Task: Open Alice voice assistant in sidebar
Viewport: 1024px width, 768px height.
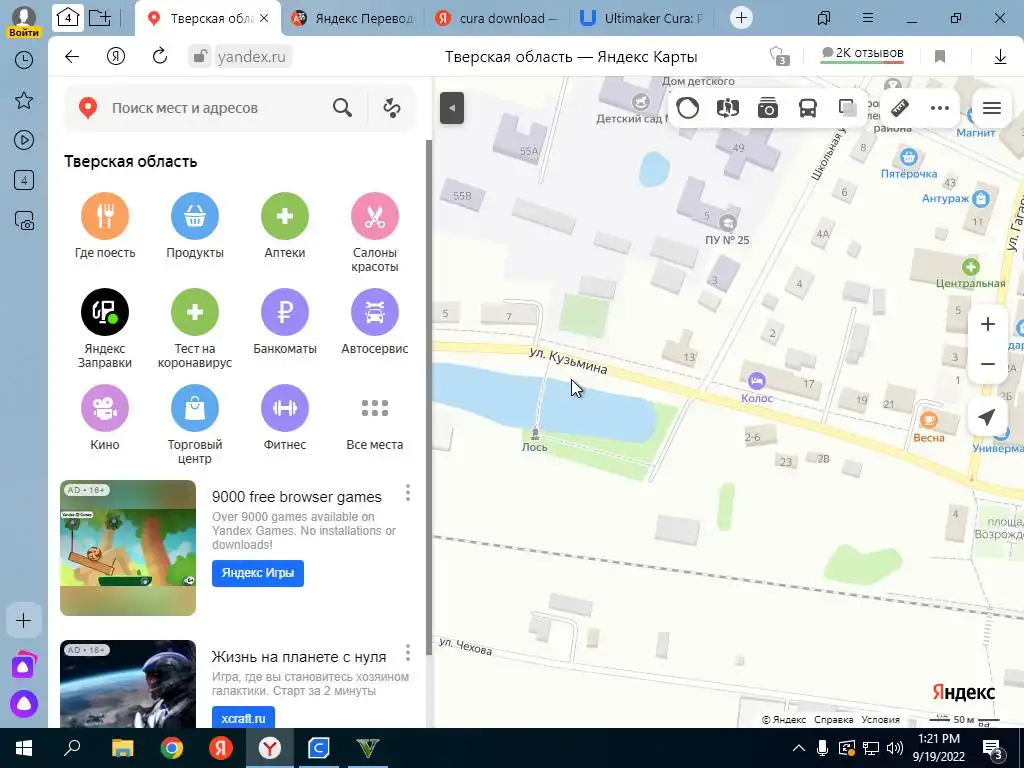Action: point(24,704)
